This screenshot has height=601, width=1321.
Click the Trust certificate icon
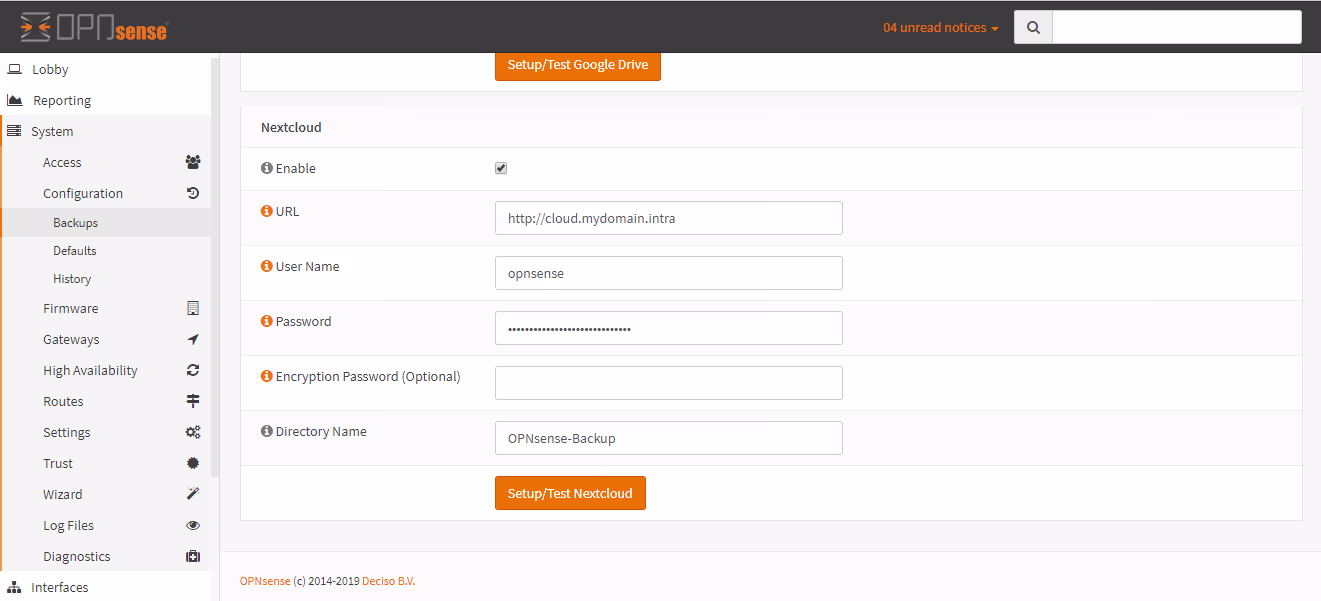click(193, 463)
